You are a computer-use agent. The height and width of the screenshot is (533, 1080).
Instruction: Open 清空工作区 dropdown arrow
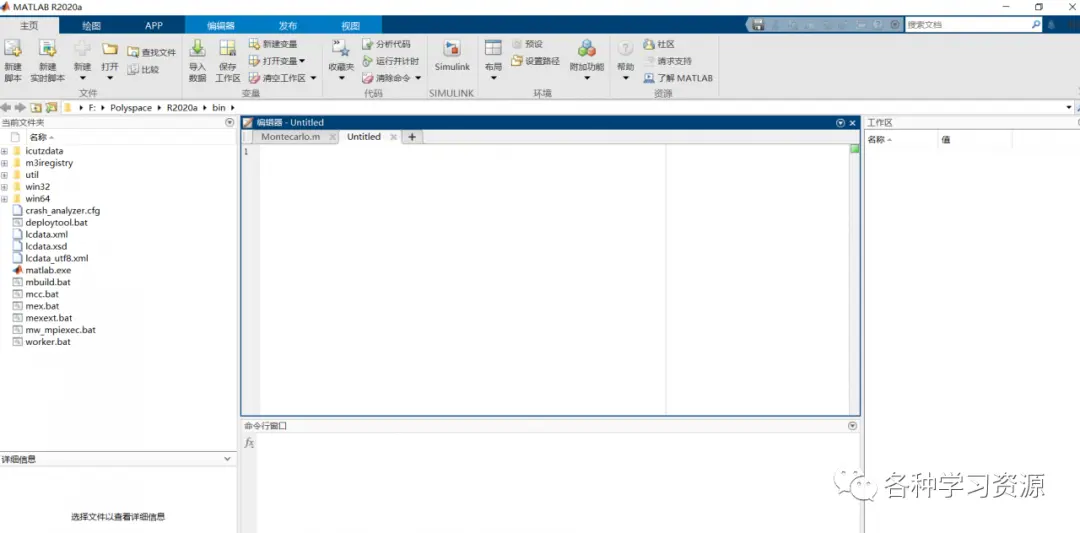(x=313, y=79)
